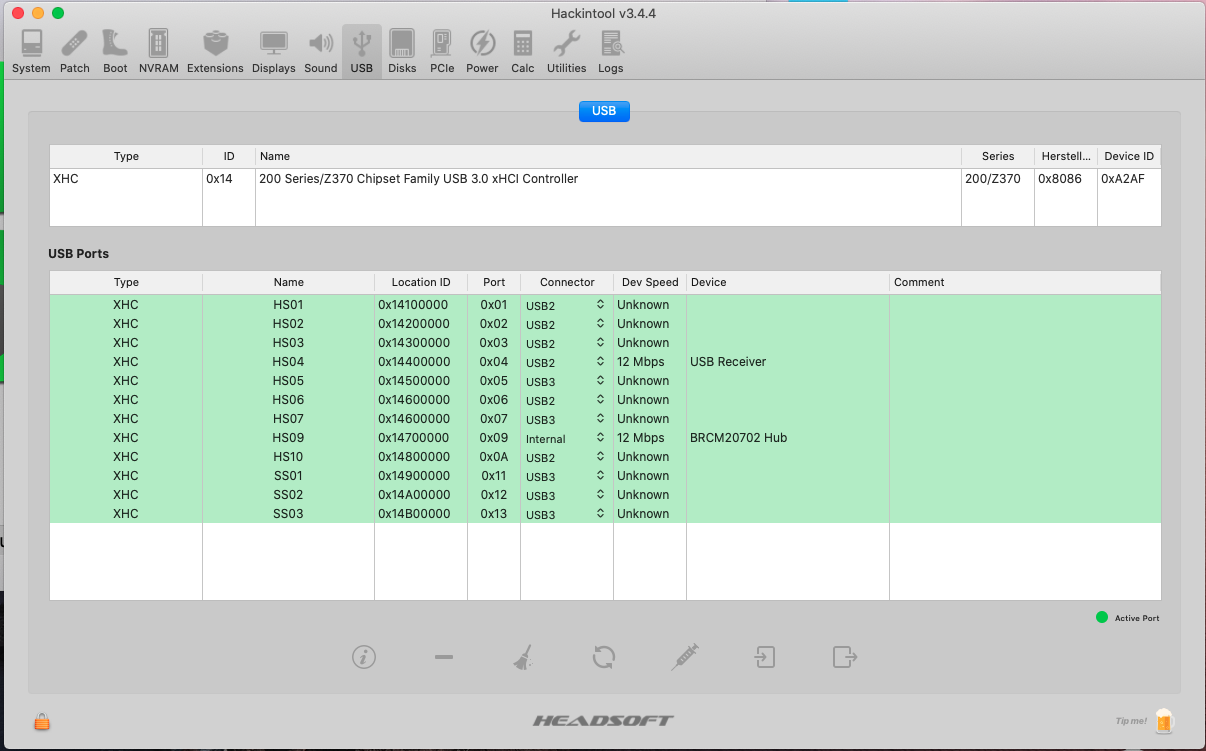This screenshot has width=1206, height=751.
Task: Click the broom clear-all icon
Action: pos(523,657)
